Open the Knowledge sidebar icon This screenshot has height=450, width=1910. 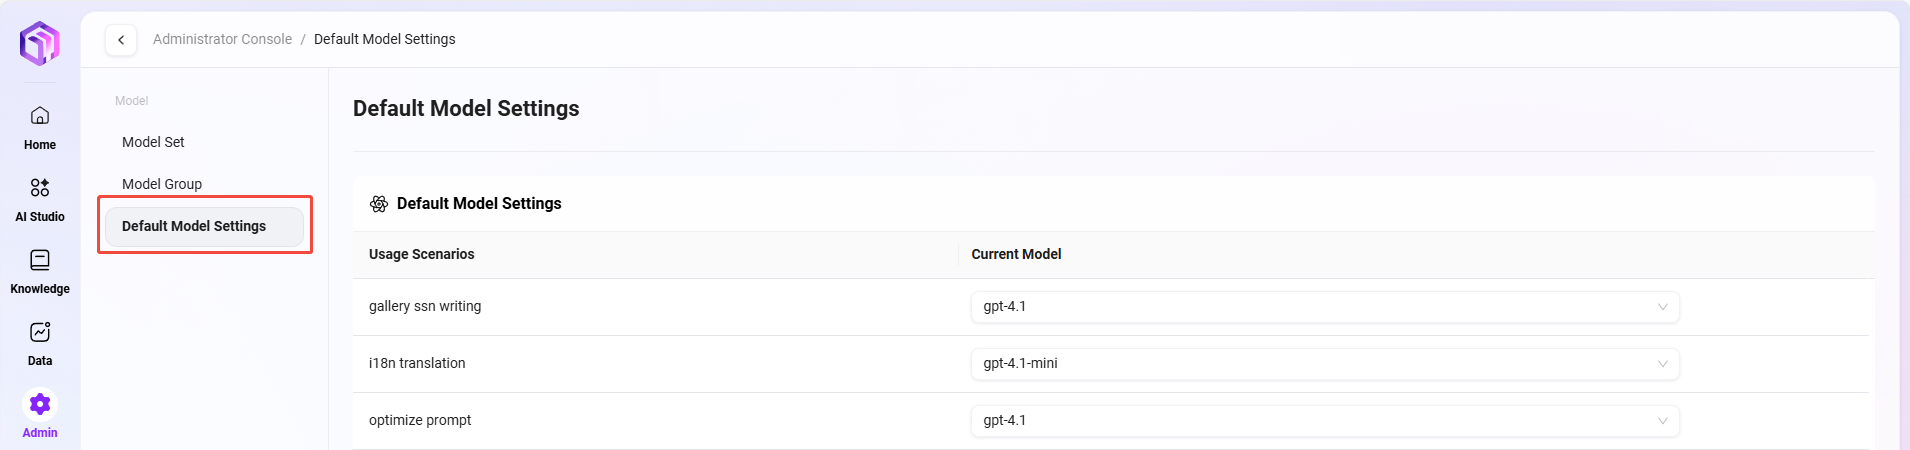pyautogui.click(x=40, y=260)
